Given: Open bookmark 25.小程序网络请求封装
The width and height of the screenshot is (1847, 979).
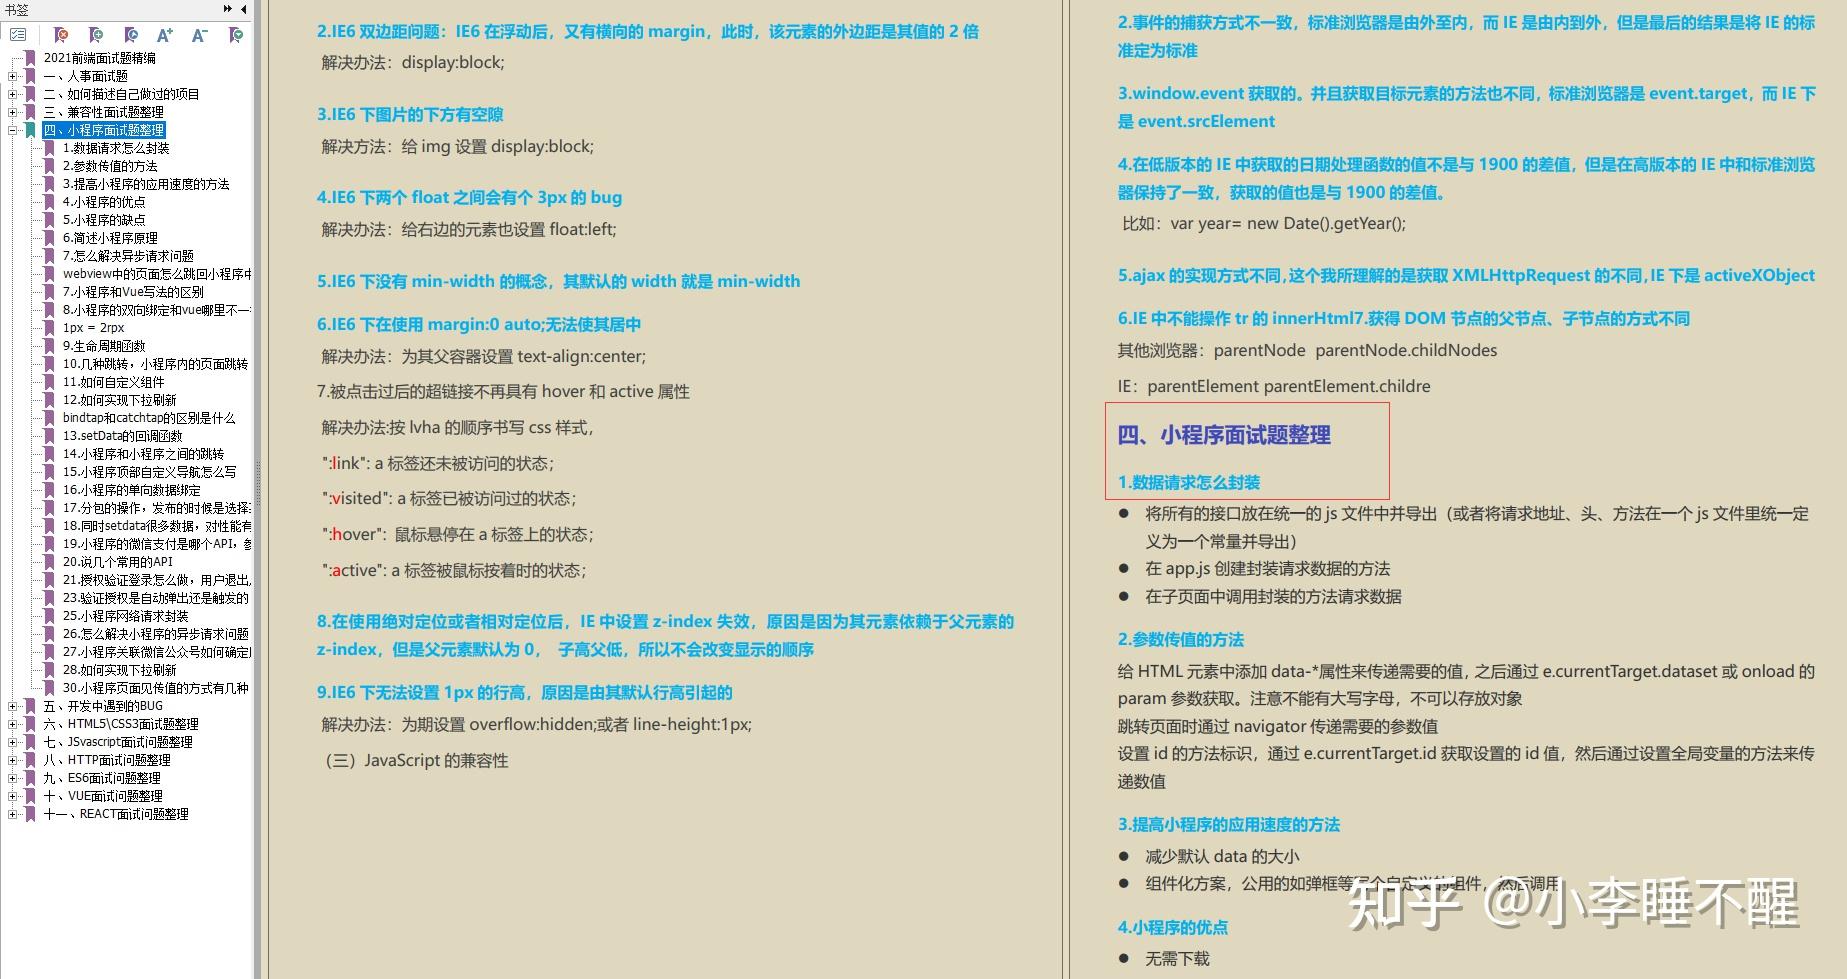Looking at the screenshot, I should pyautogui.click(x=125, y=616).
